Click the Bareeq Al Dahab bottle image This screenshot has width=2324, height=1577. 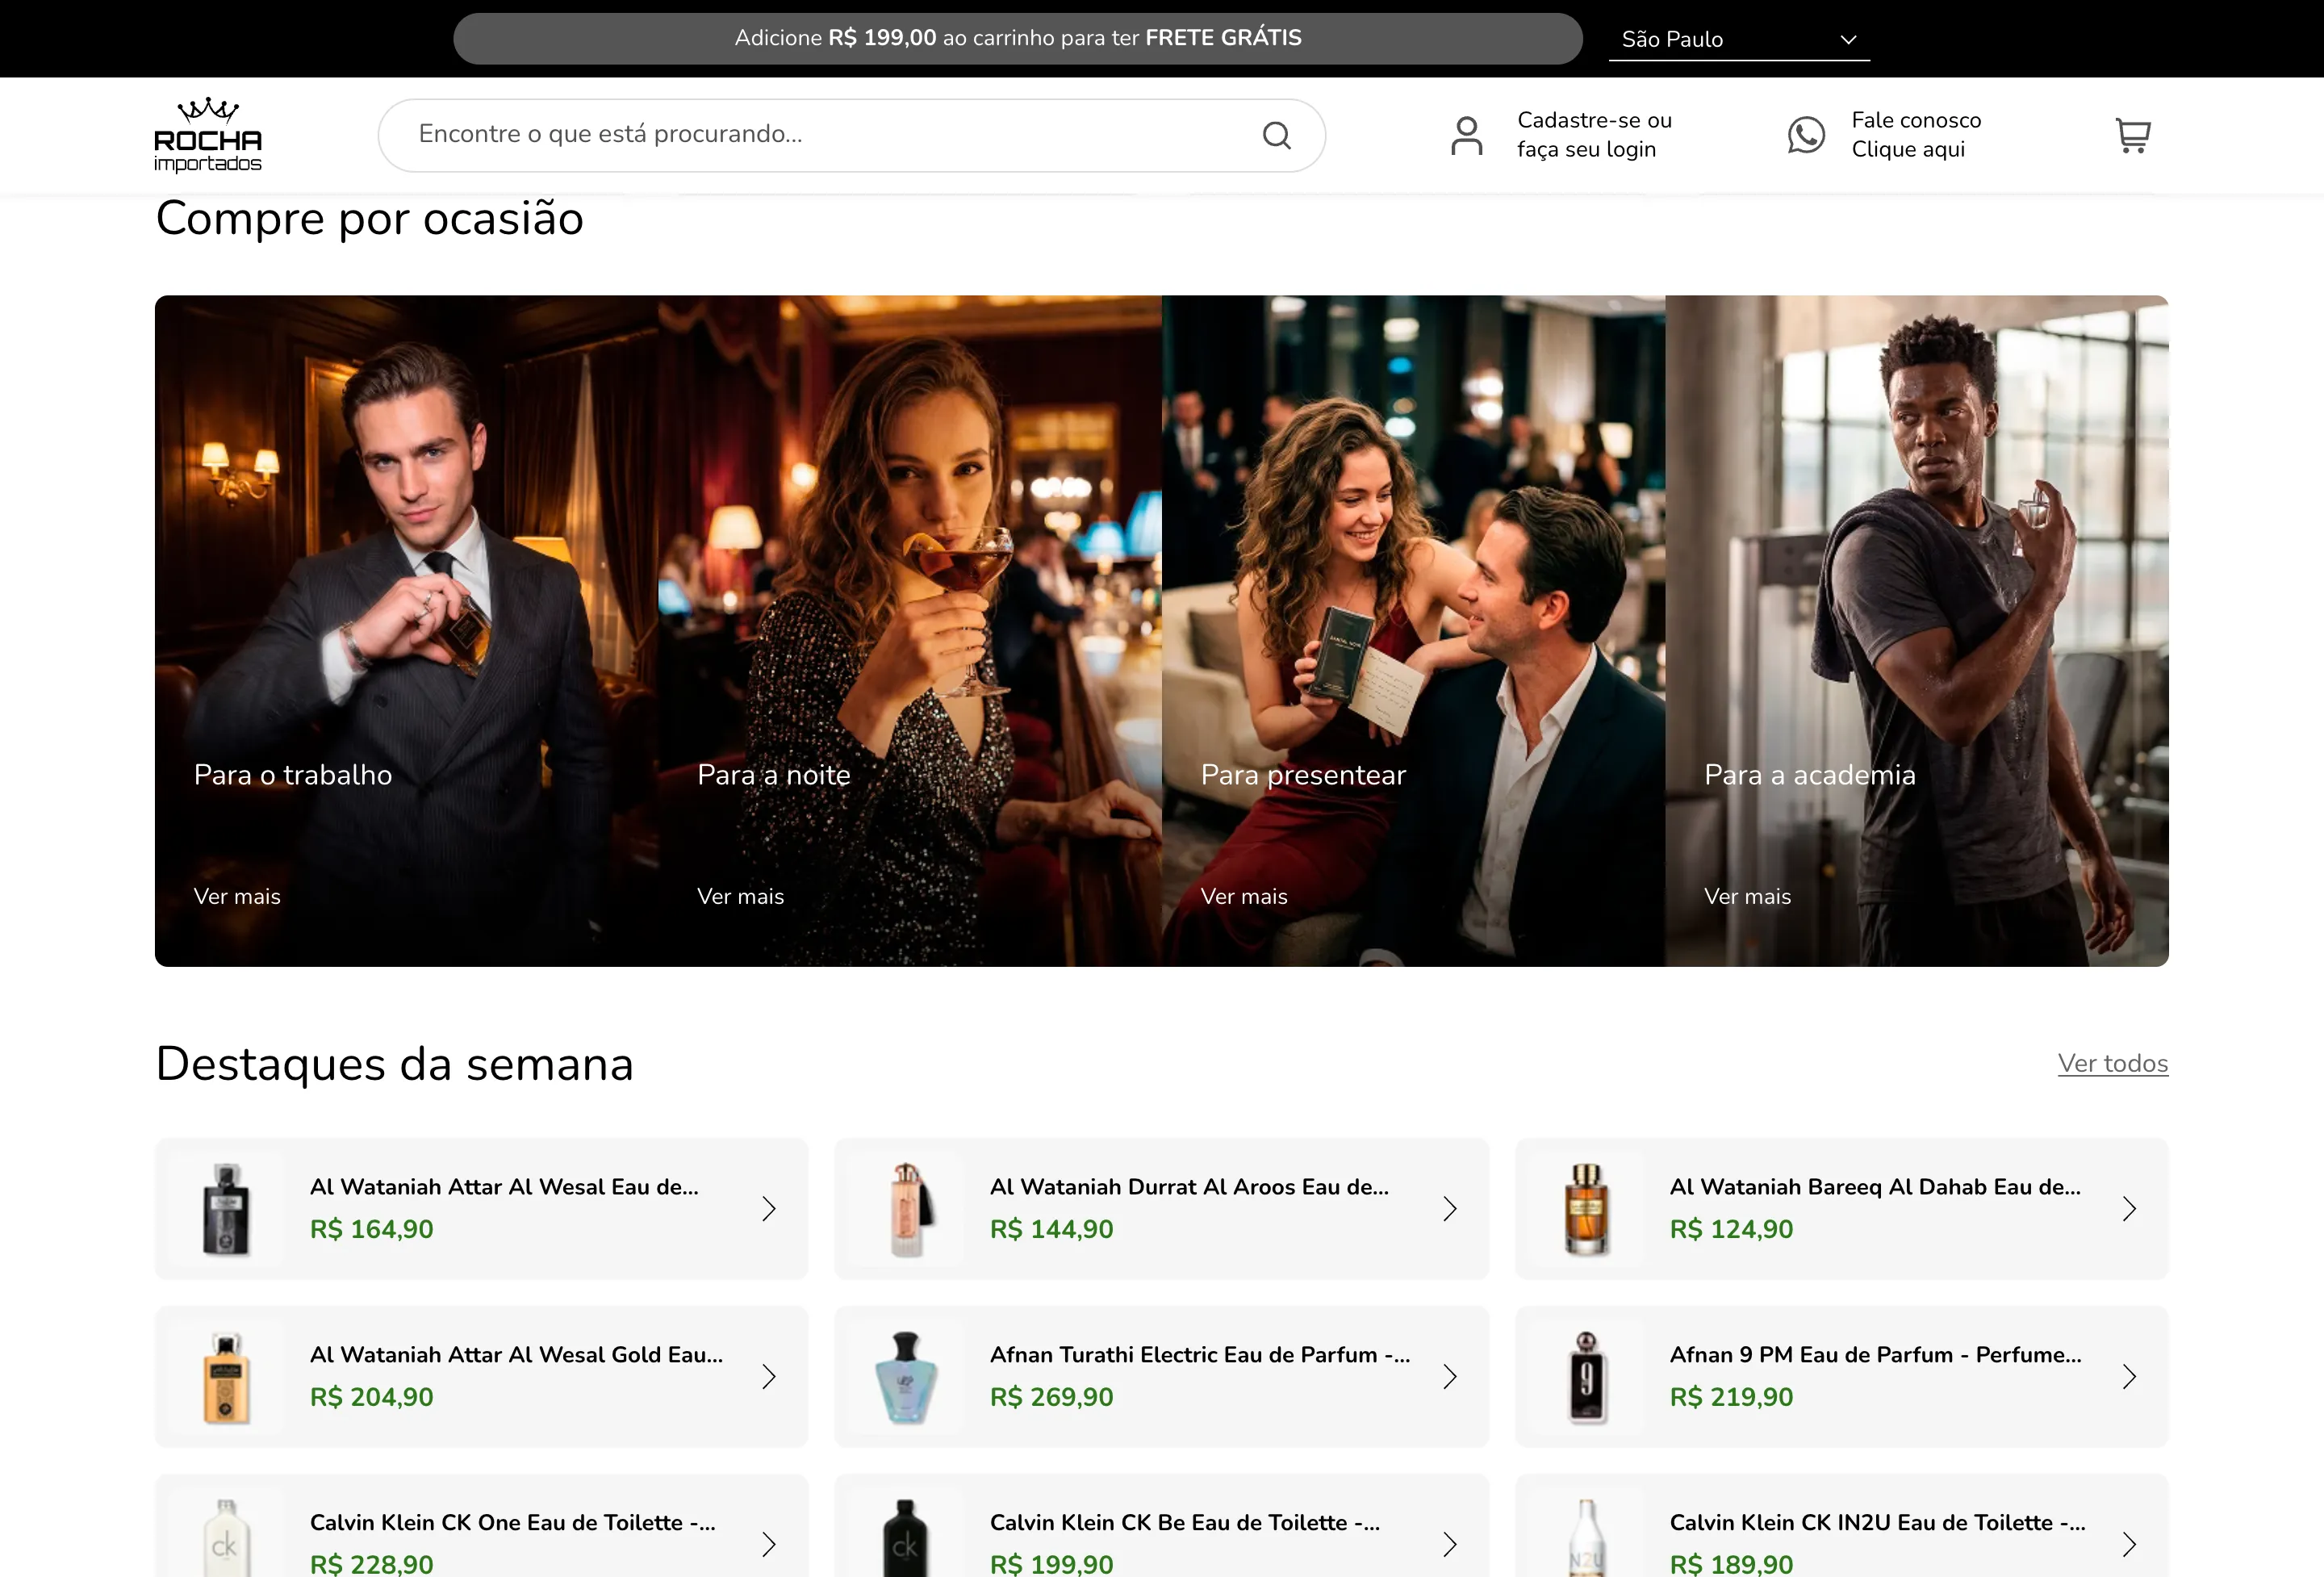tap(1586, 1208)
